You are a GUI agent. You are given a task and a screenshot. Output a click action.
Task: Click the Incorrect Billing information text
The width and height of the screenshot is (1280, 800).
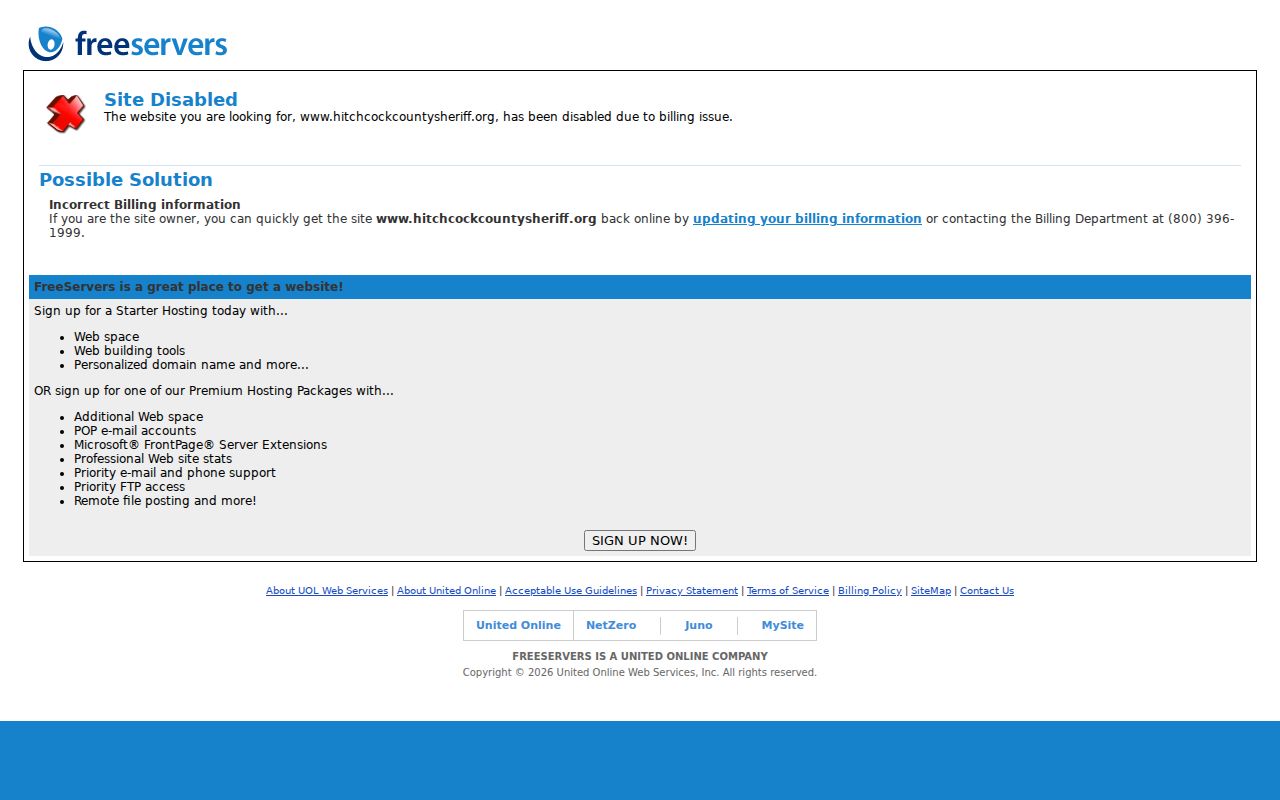coord(145,205)
